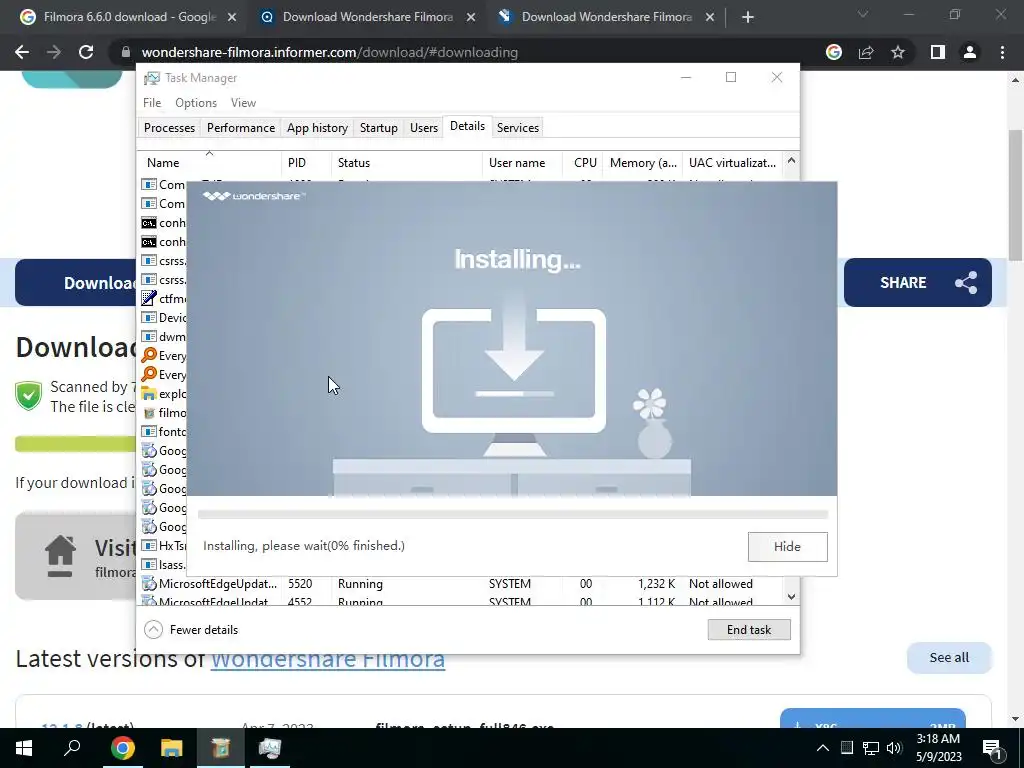Click Task Manager taskbar icon
This screenshot has width=1024, height=768.
coord(269,748)
